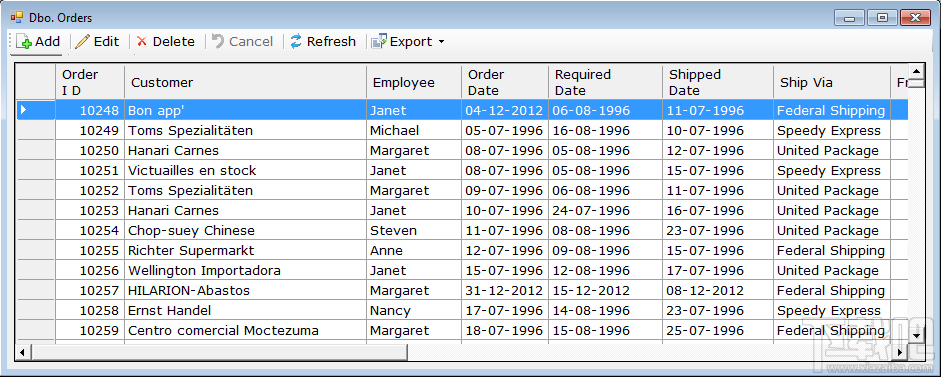This screenshot has width=942, height=378.
Task: Click the grayed-out Cancel toolbar button
Action: [243, 41]
